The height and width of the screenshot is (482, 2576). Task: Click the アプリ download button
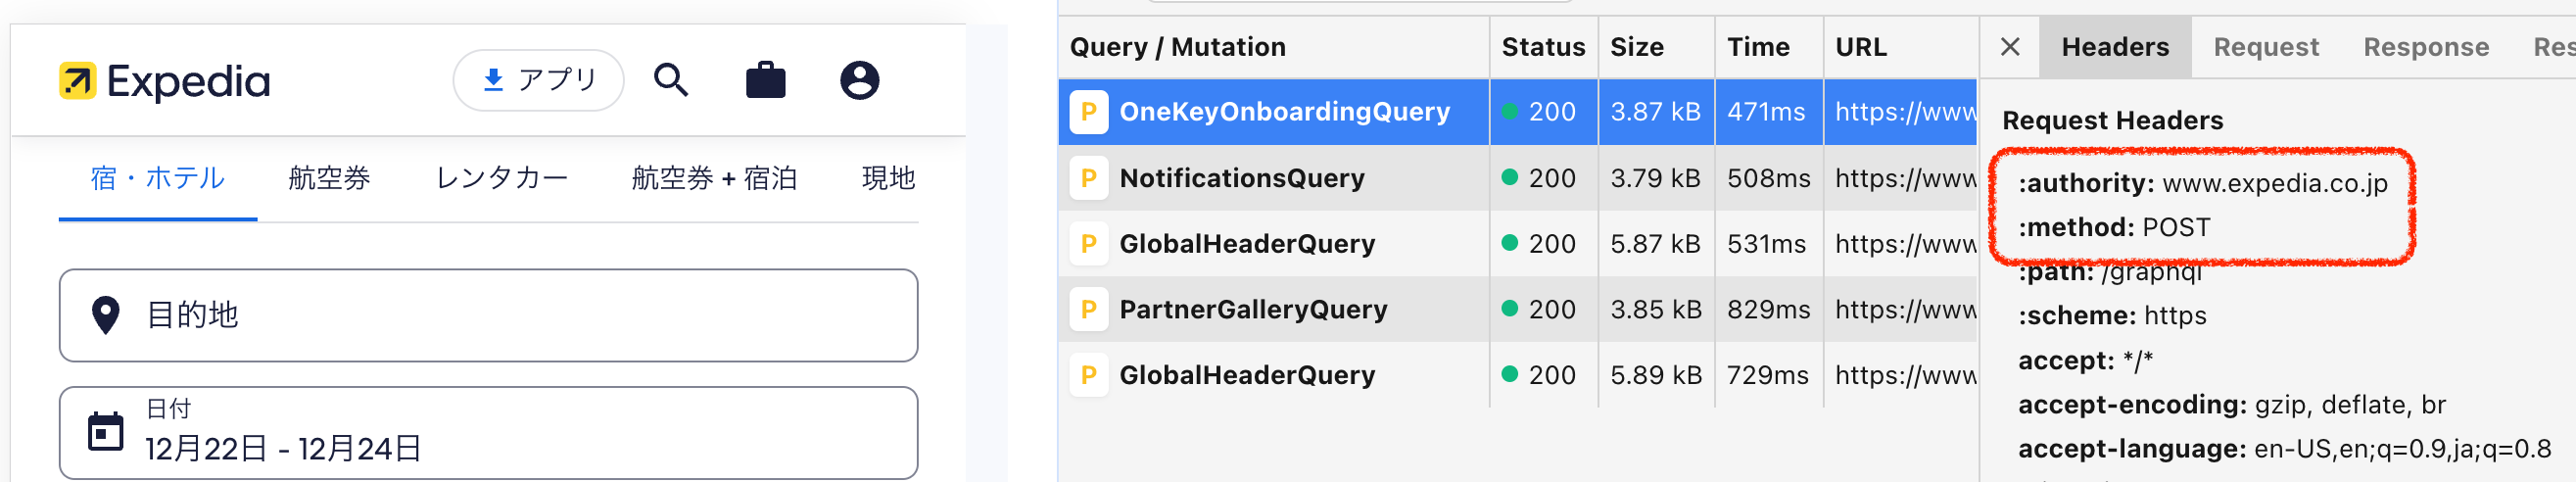[x=538, y=80]
